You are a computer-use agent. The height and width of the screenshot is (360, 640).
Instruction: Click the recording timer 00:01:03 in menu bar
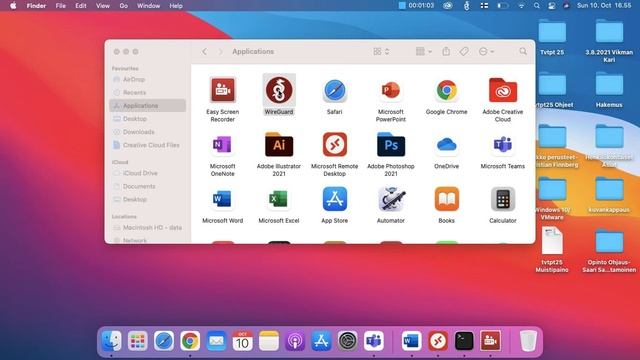(416, 6)
